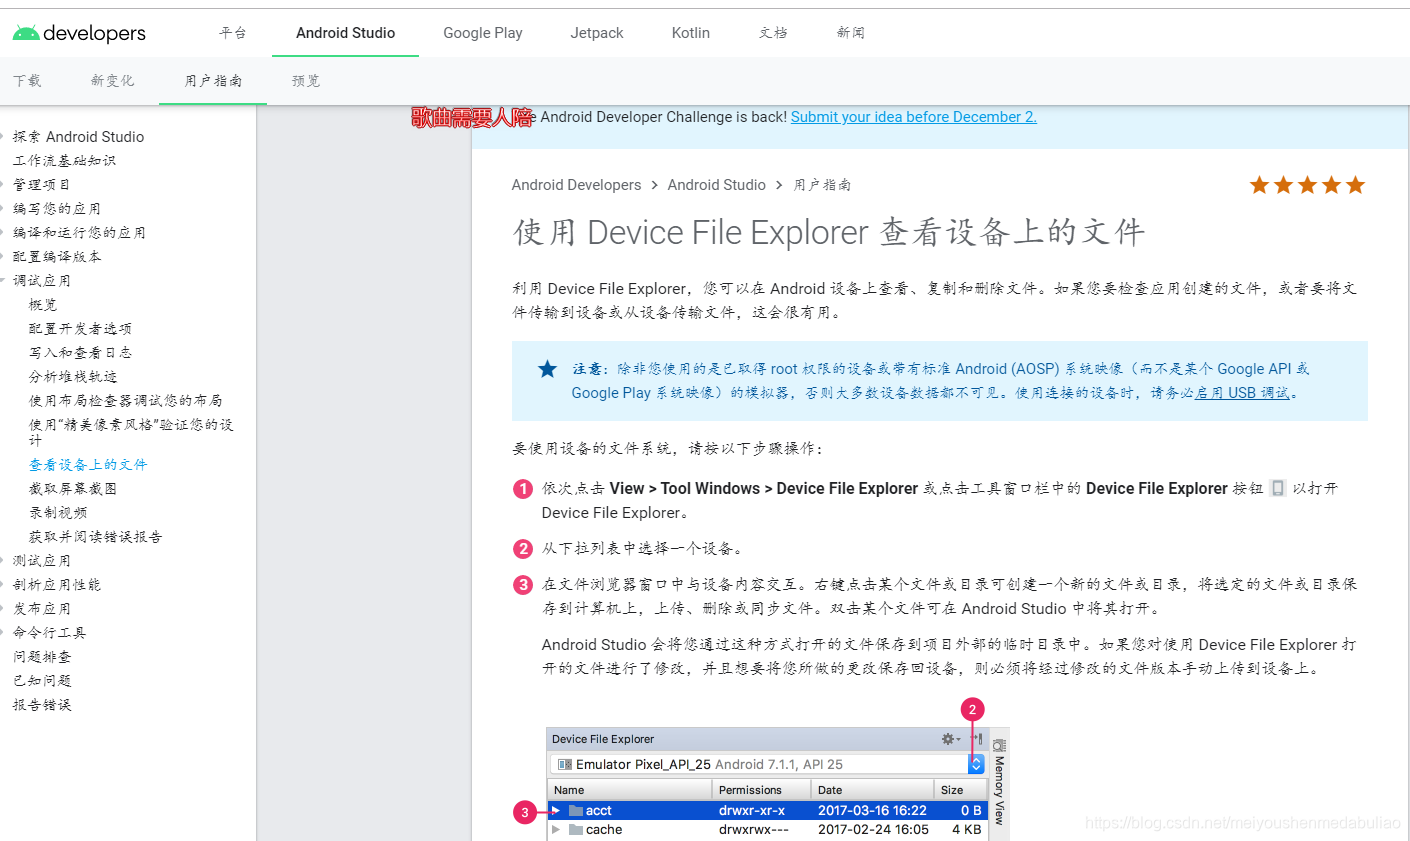Open the 启用 USB 调试 link in the note
Viewport: 1410px width, 841px height.
pos(1242,393)
